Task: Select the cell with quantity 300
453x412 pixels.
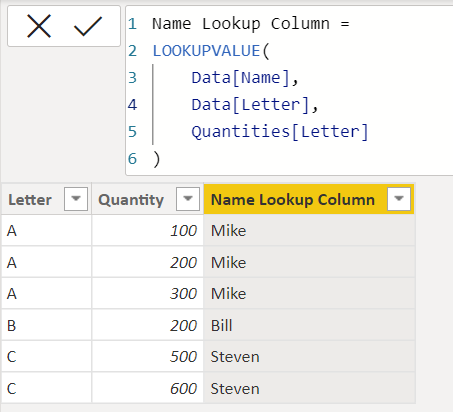Action: [148, 294]
